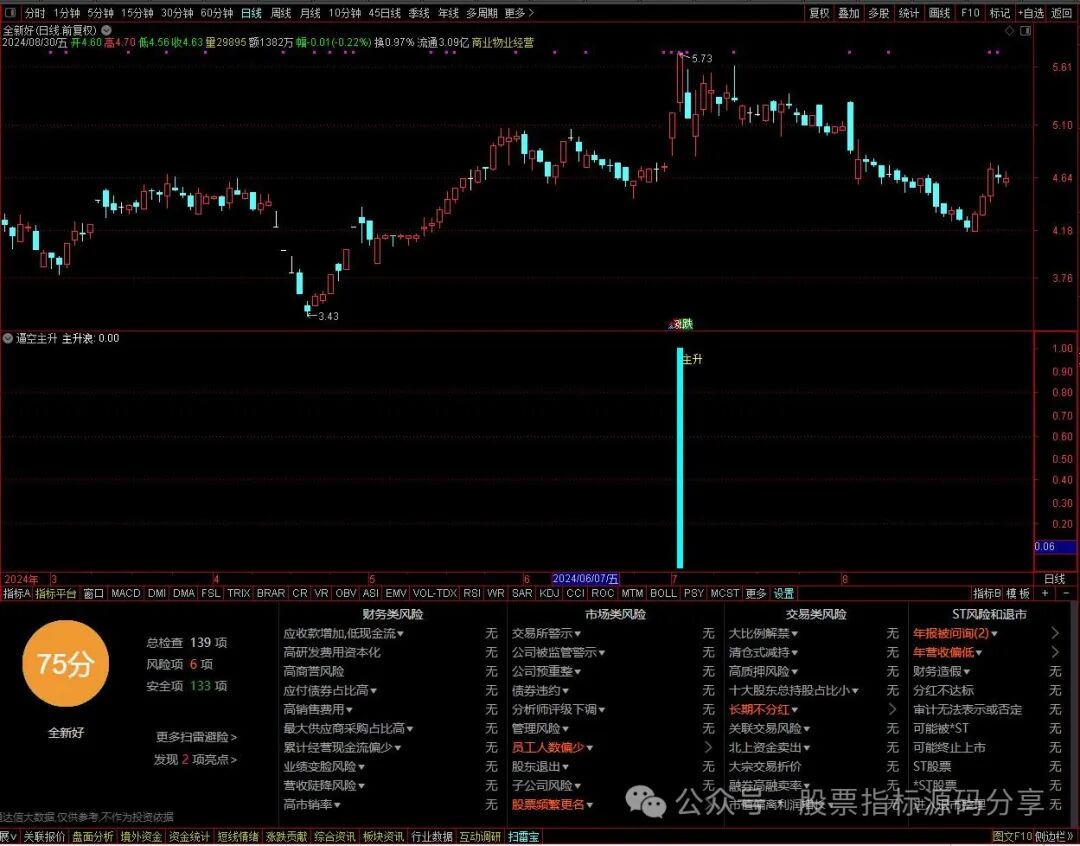Open the 统计 statistics tool
Viewport: 1080px width, 846px height.
(x=909, y=13)
